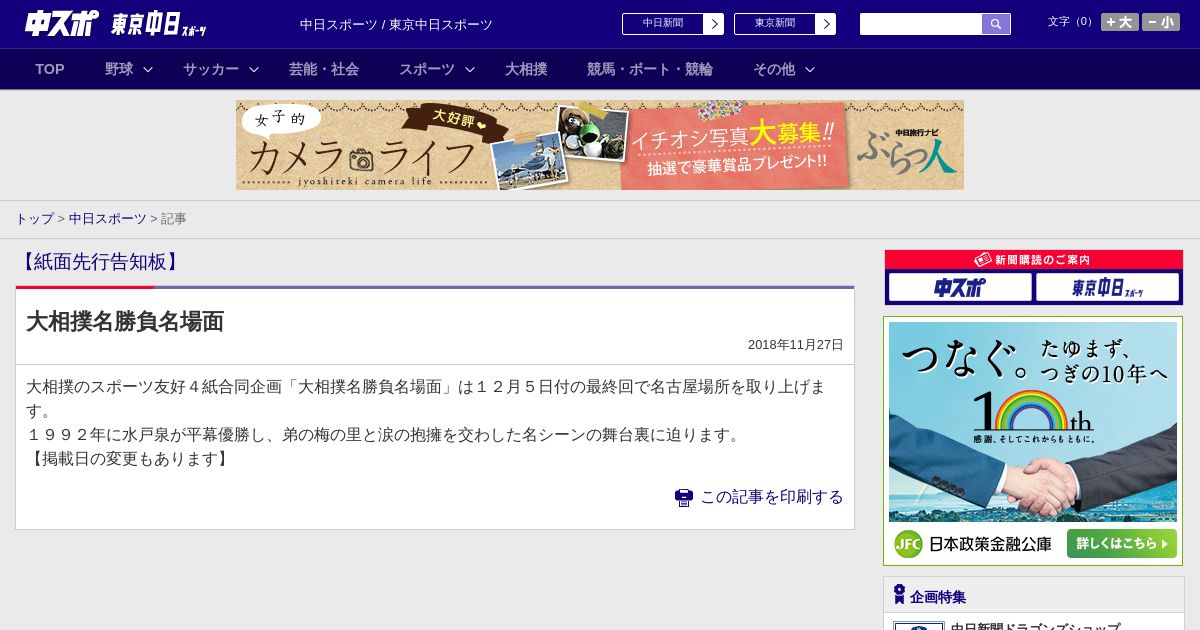The width and height of the screenshot is (1200, 630).
Task: Expand 野球 dropdown chevron
Action: click(x=148, y=69)
